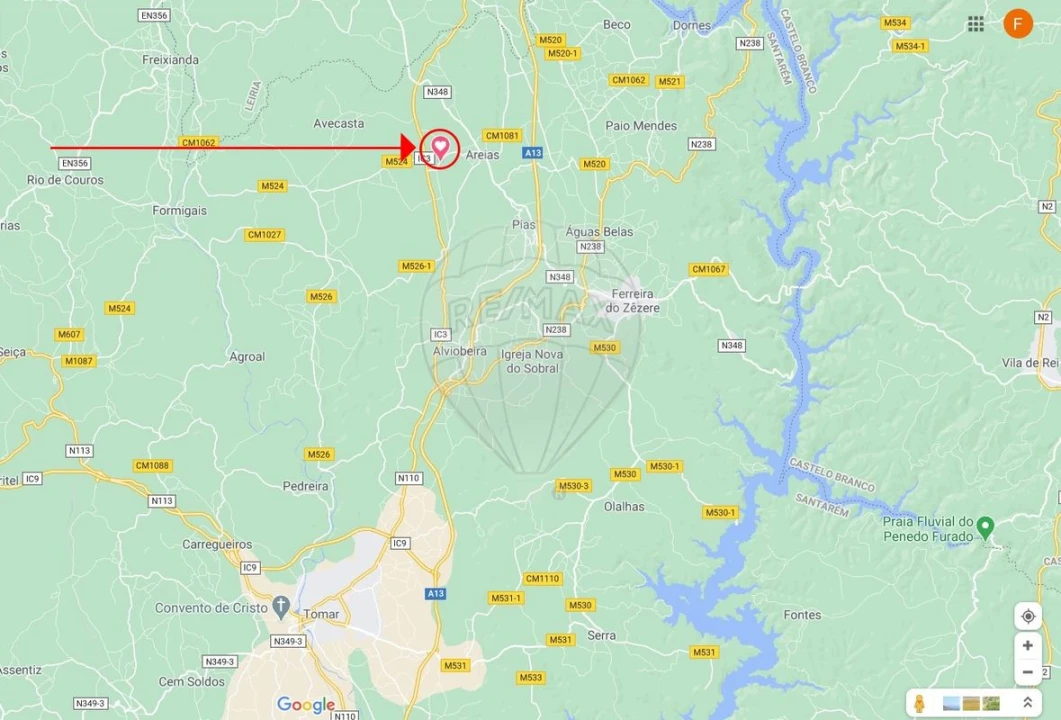Open the second imagery thumbnail
The image size is (1061, 720).
pos(971,703)
